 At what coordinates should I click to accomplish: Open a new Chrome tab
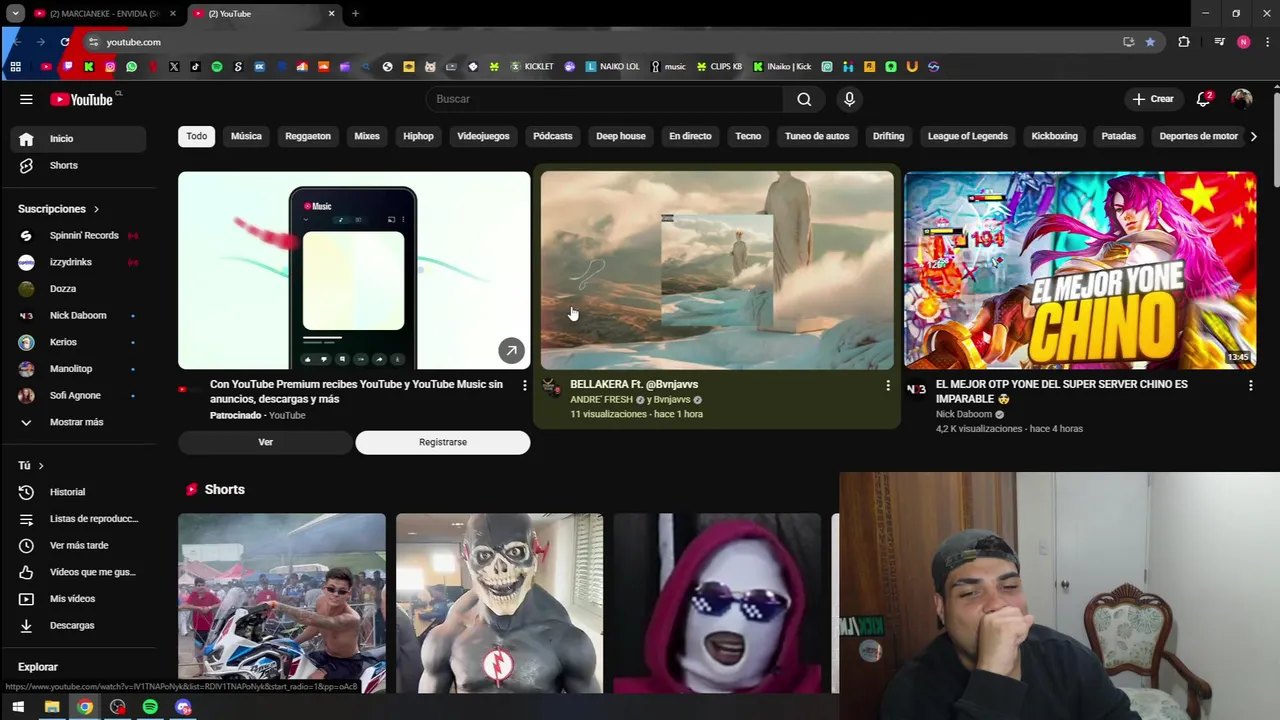click(355, 14)
